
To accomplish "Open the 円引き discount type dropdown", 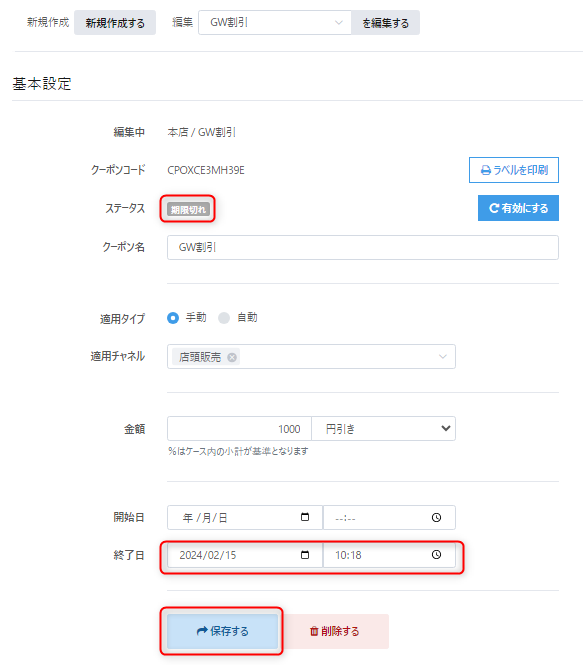I will (383, 429).
